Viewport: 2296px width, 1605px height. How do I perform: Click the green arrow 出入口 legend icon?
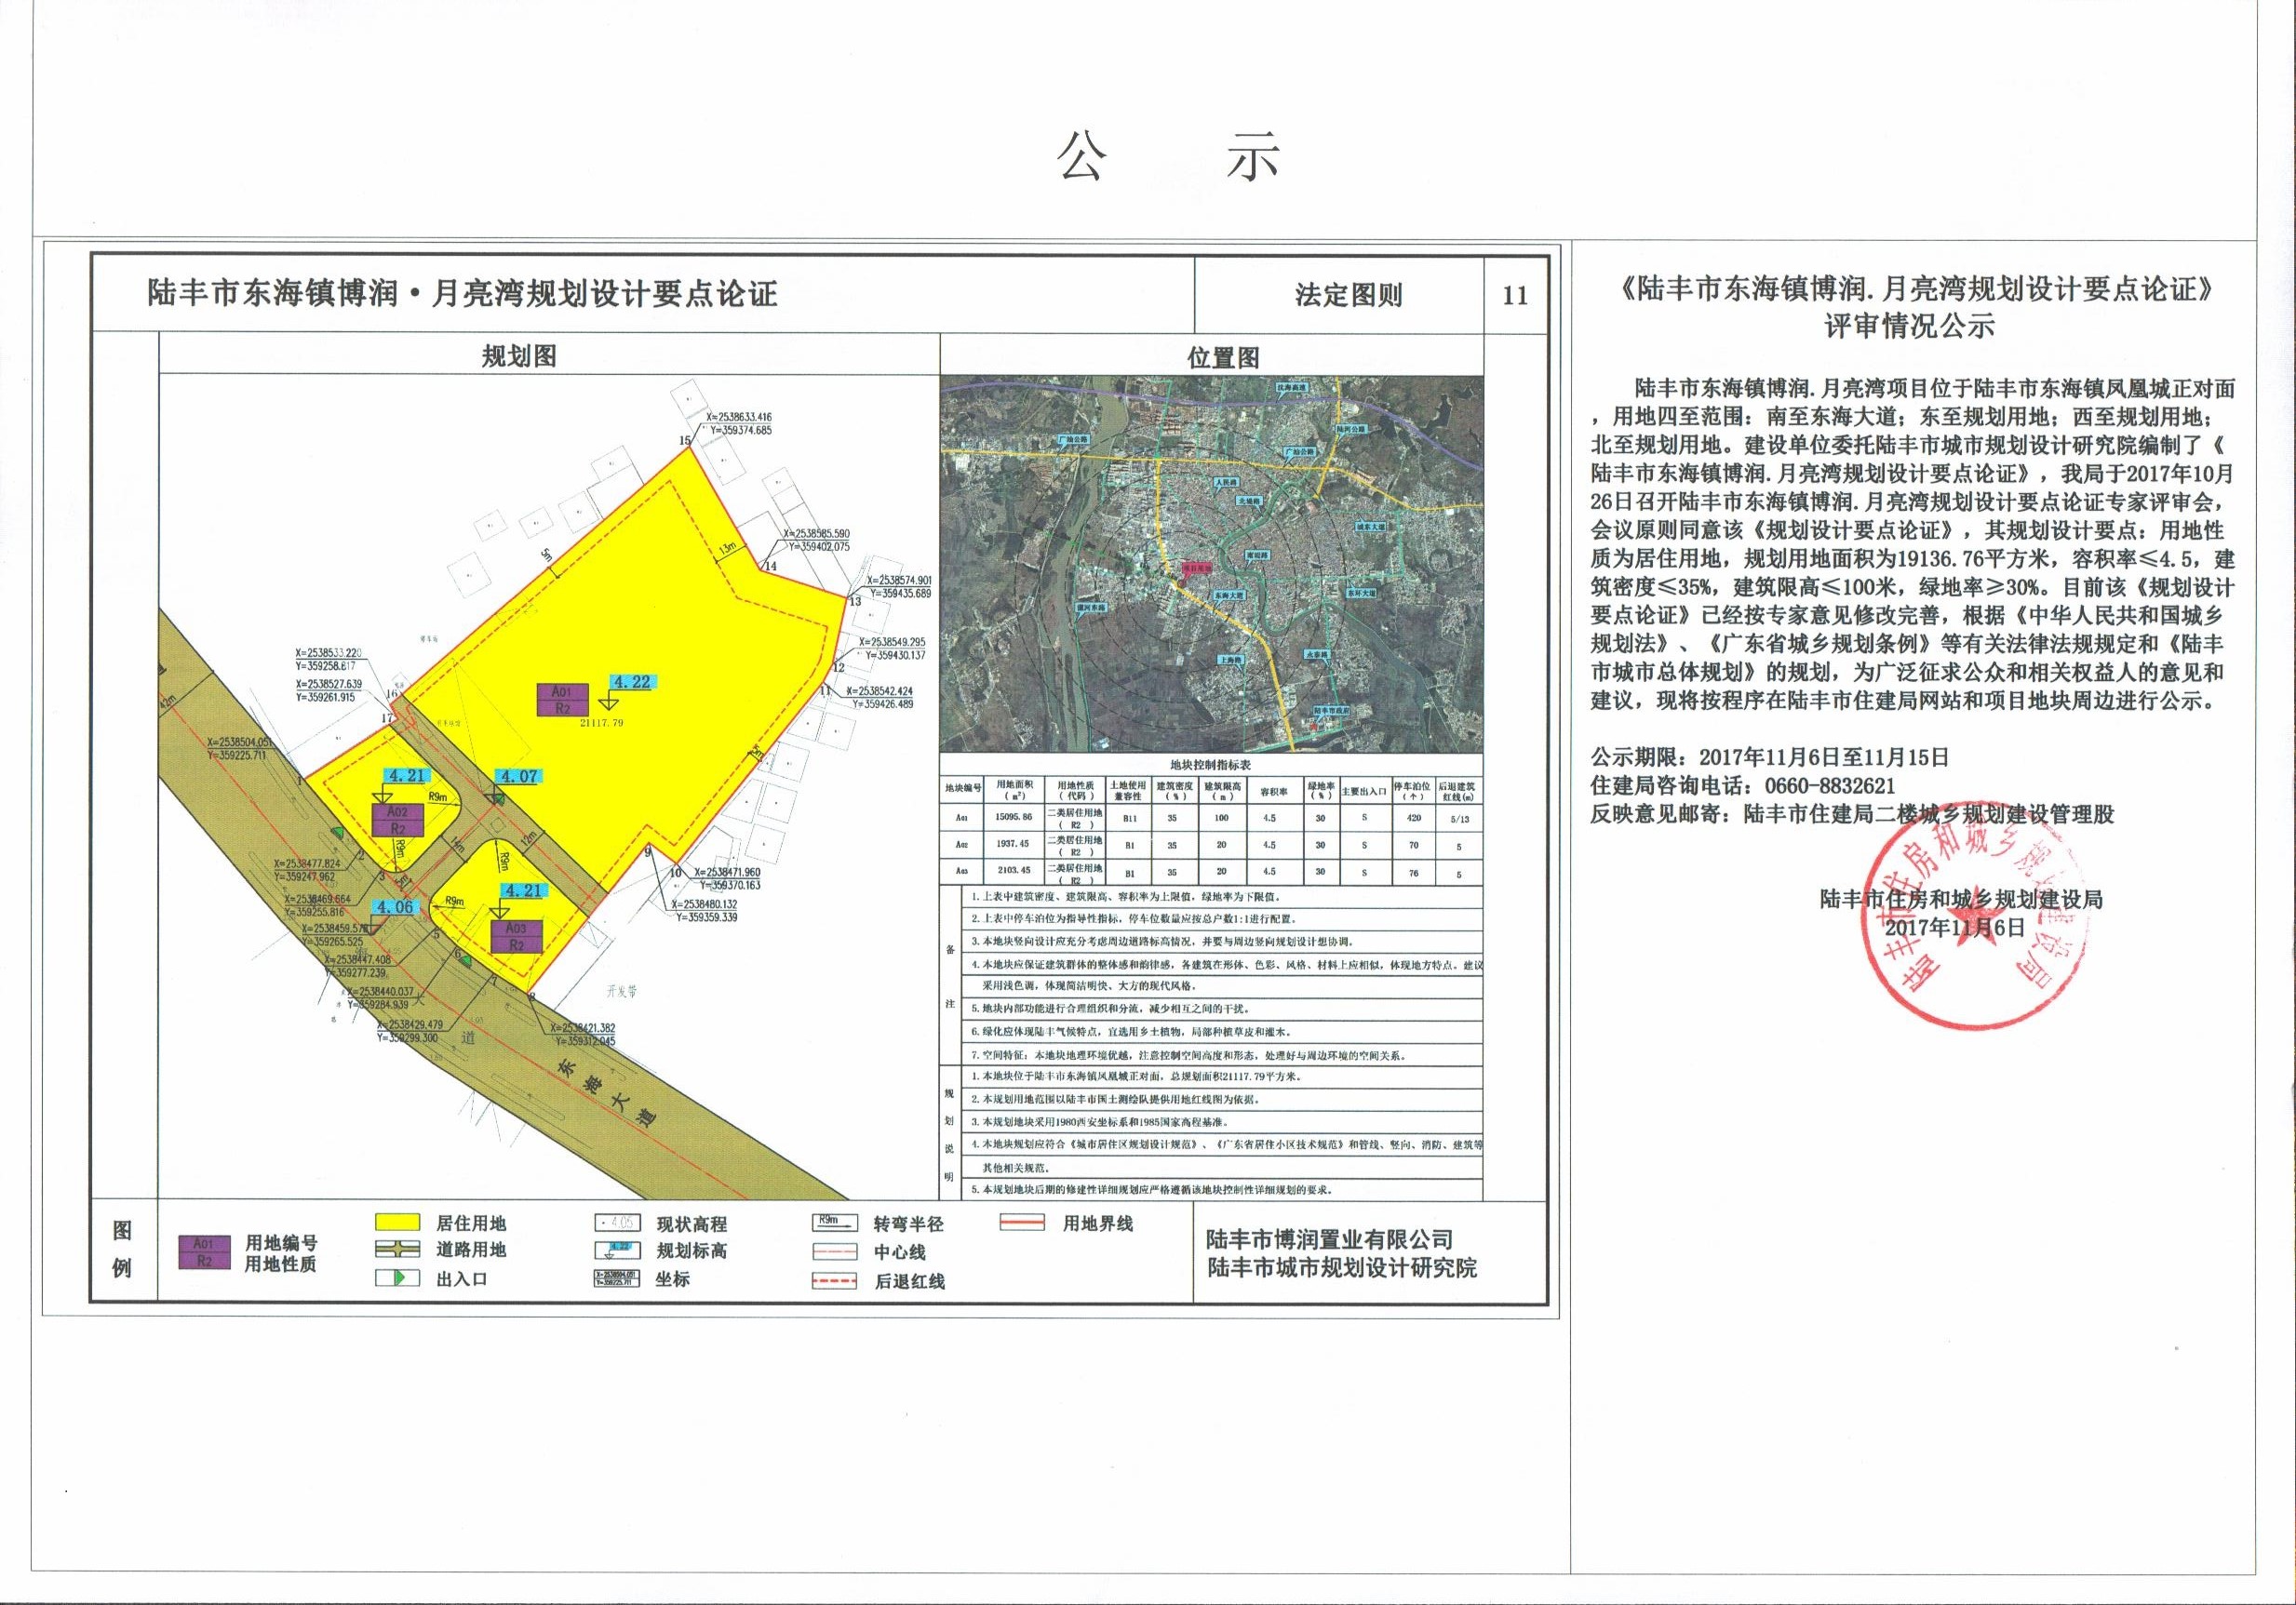(398, 1278)
